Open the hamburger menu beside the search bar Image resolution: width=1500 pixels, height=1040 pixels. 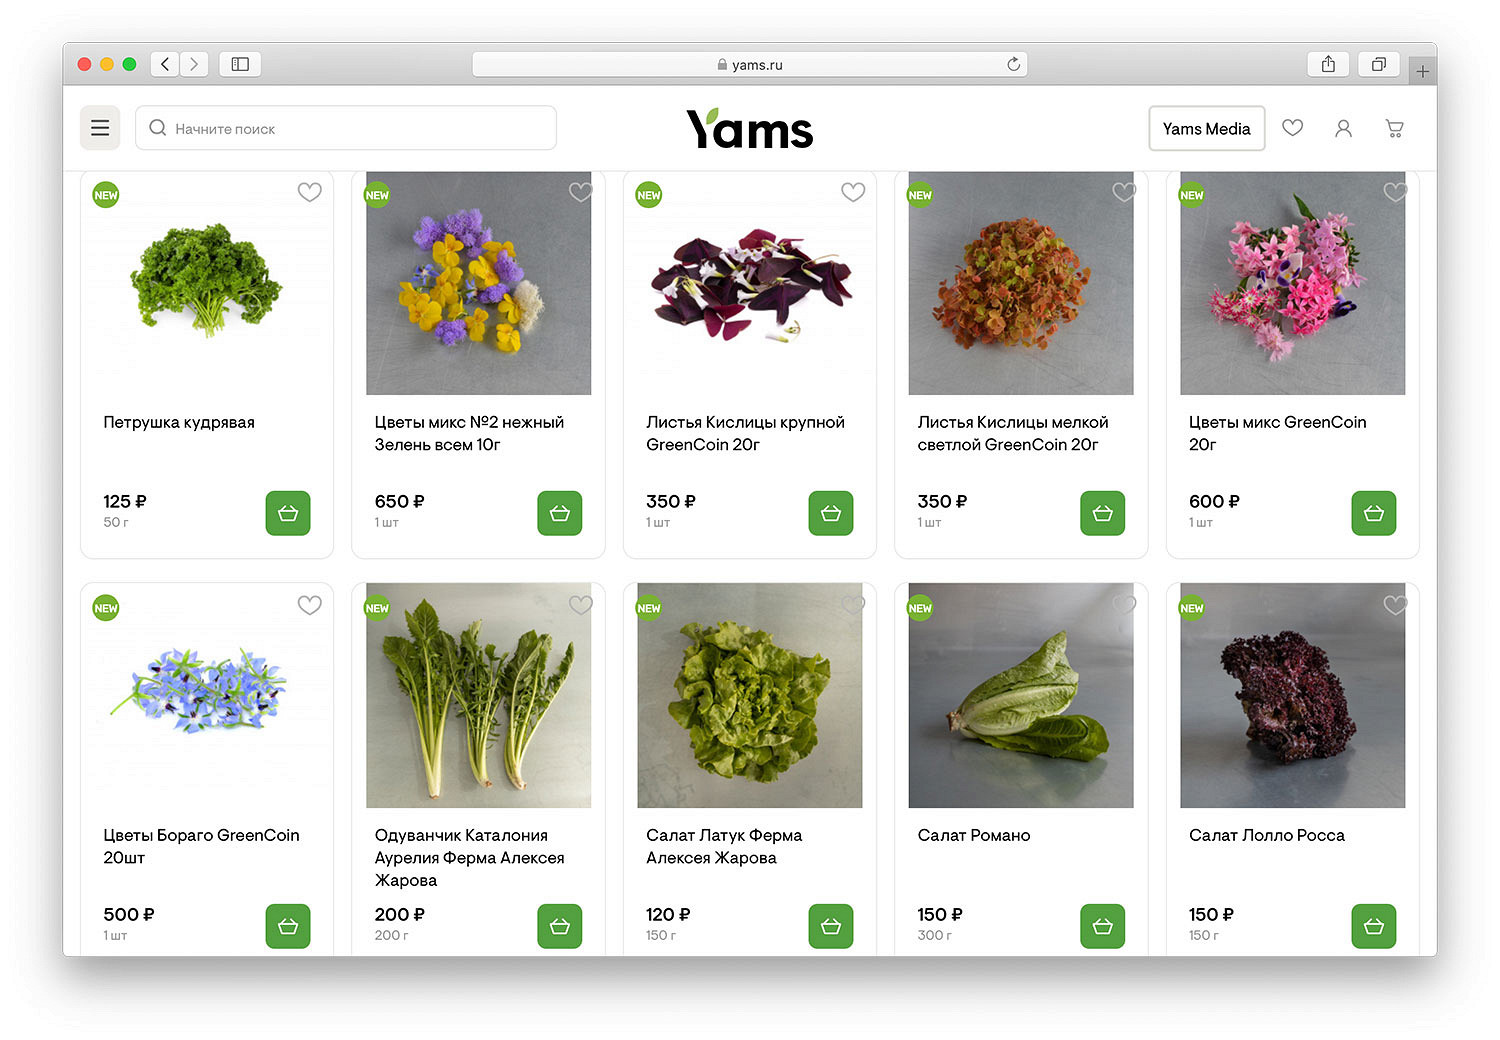[100, 128]
